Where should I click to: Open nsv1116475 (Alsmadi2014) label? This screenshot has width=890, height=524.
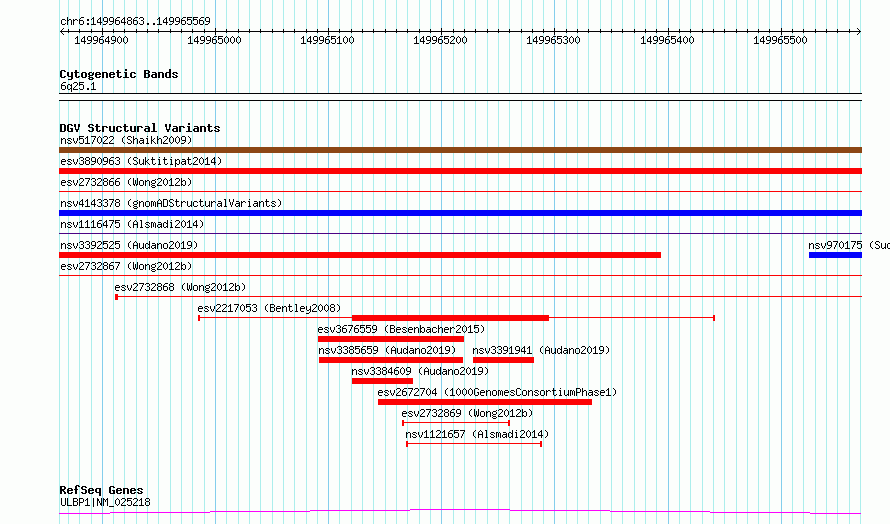132,224
